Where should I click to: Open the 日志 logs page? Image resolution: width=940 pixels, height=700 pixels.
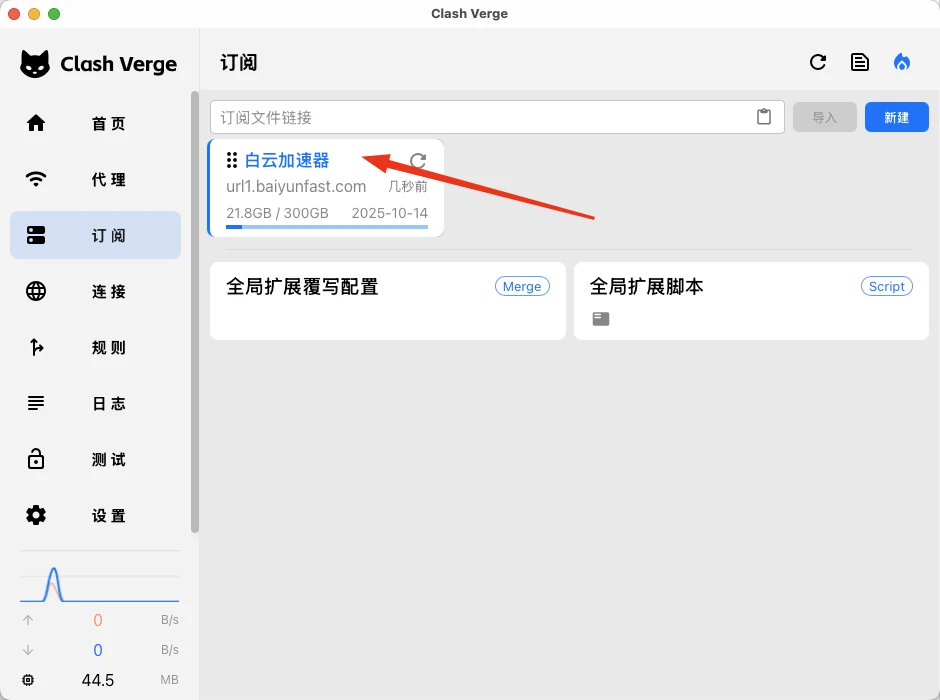point(95,403)
